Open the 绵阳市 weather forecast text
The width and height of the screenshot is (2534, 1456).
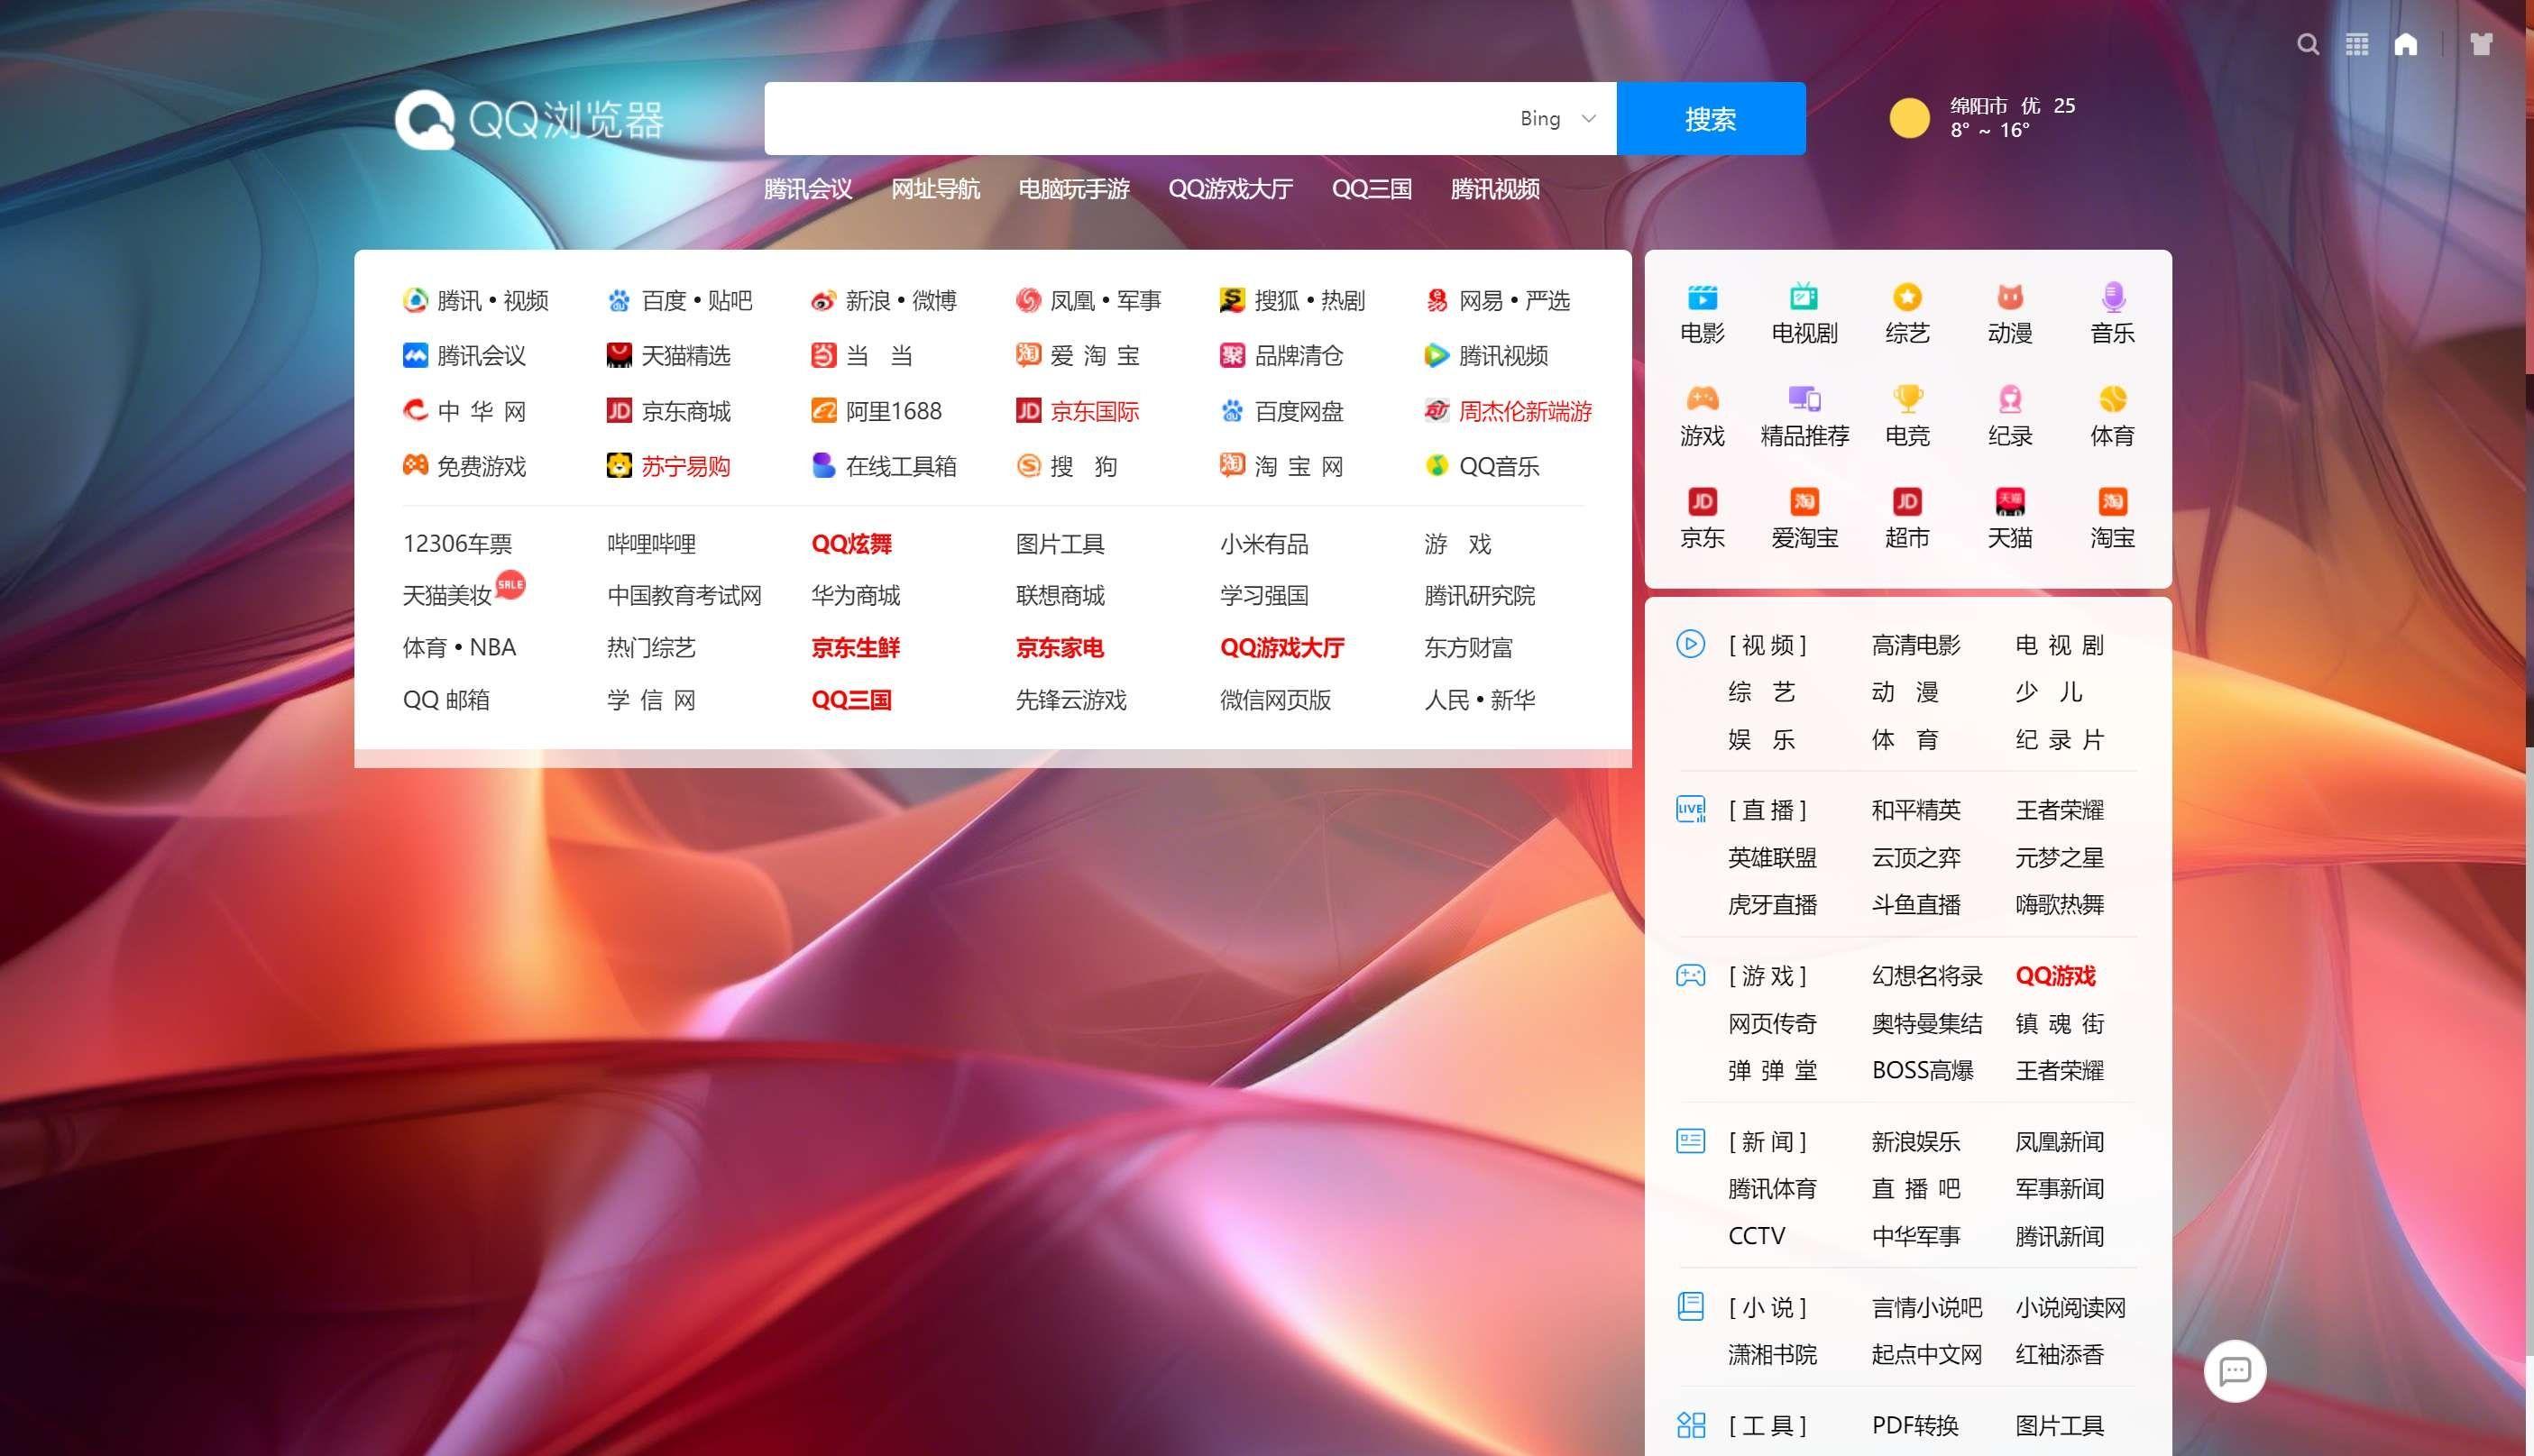[2012, 118]
